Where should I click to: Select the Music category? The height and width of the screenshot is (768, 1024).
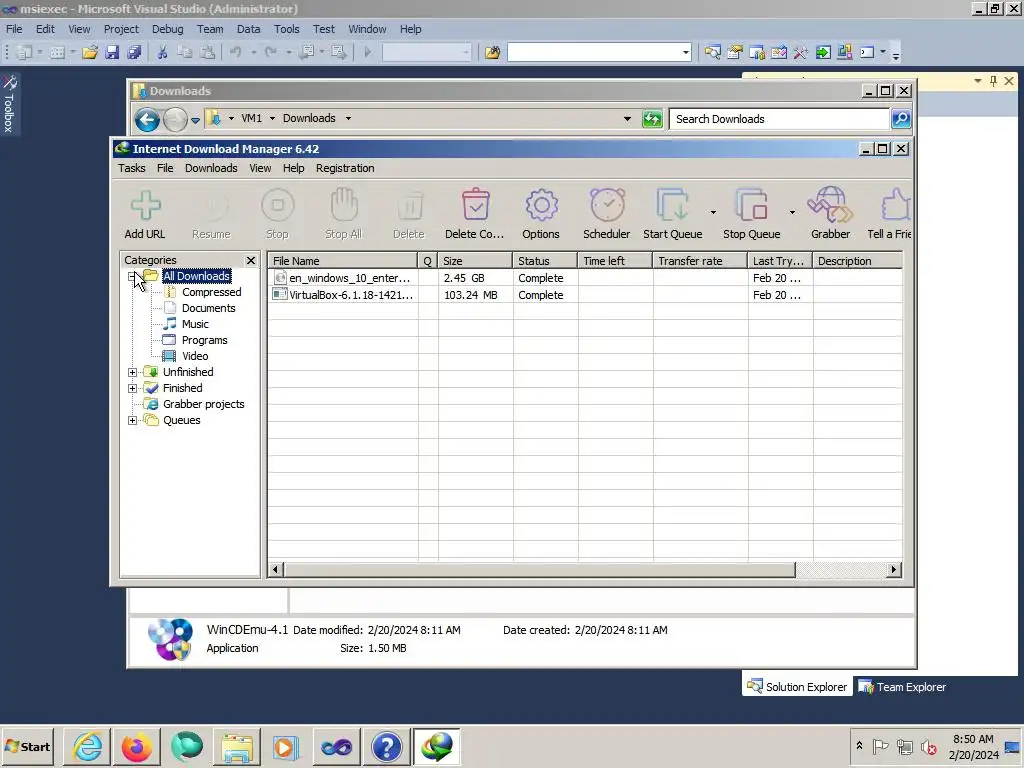pos(195,324)
